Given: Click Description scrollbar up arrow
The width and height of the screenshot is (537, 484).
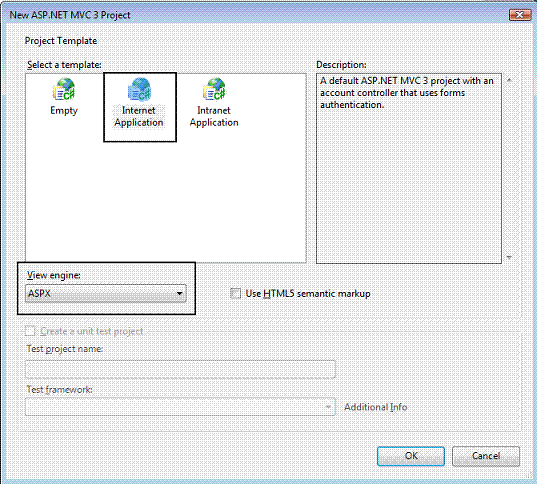Looking at the screenshot, I should [x=509, y=80].
